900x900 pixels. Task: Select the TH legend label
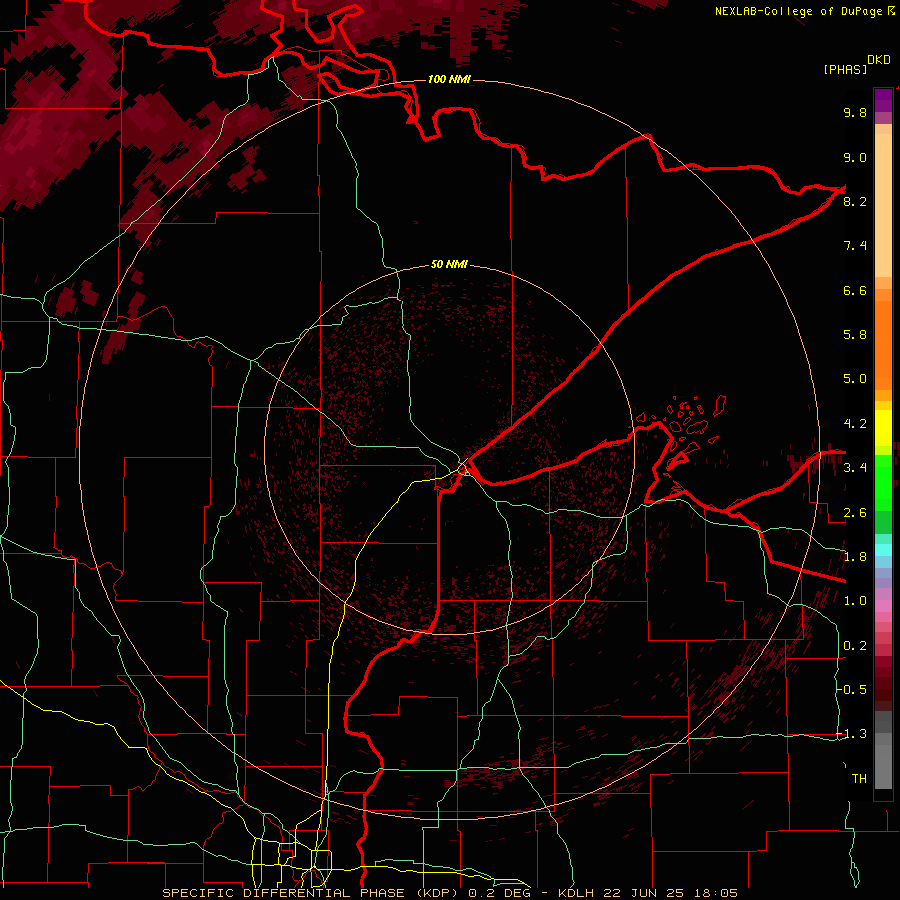[x=859, y=779]
